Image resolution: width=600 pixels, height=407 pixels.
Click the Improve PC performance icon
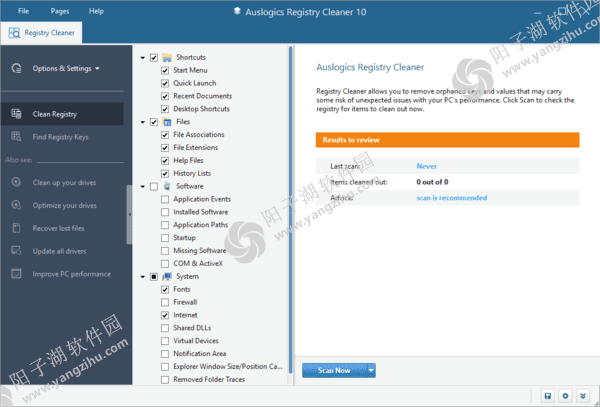[16, 274]
